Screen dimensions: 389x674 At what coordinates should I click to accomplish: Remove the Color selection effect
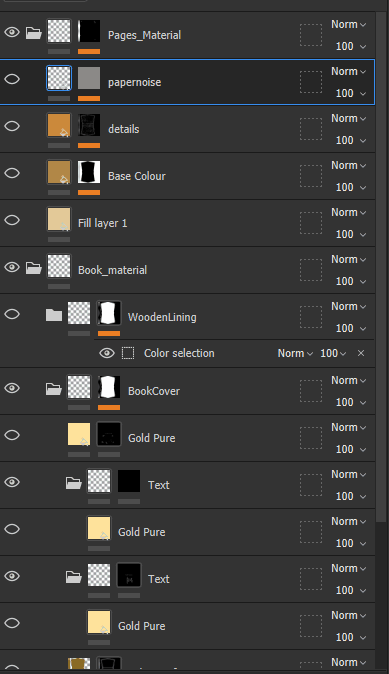[x=361, y=353]
